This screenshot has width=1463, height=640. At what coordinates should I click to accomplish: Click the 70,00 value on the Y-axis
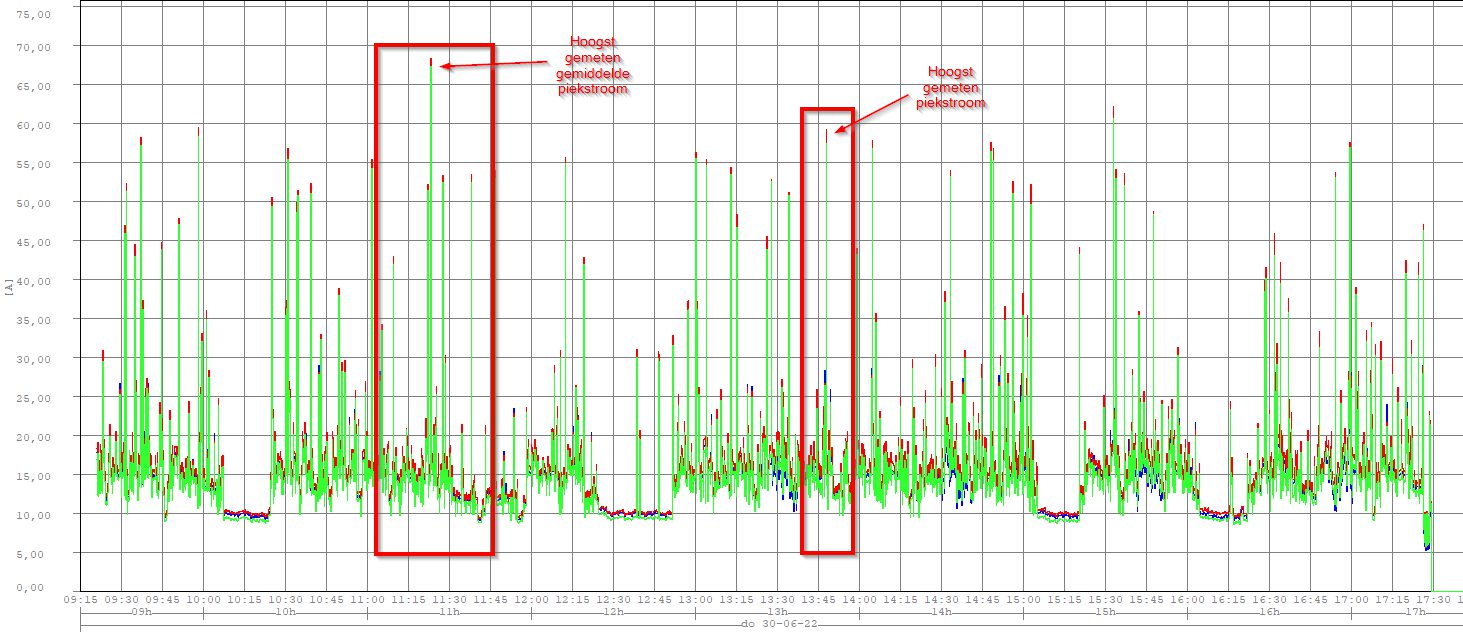click(x=38, y=47)
